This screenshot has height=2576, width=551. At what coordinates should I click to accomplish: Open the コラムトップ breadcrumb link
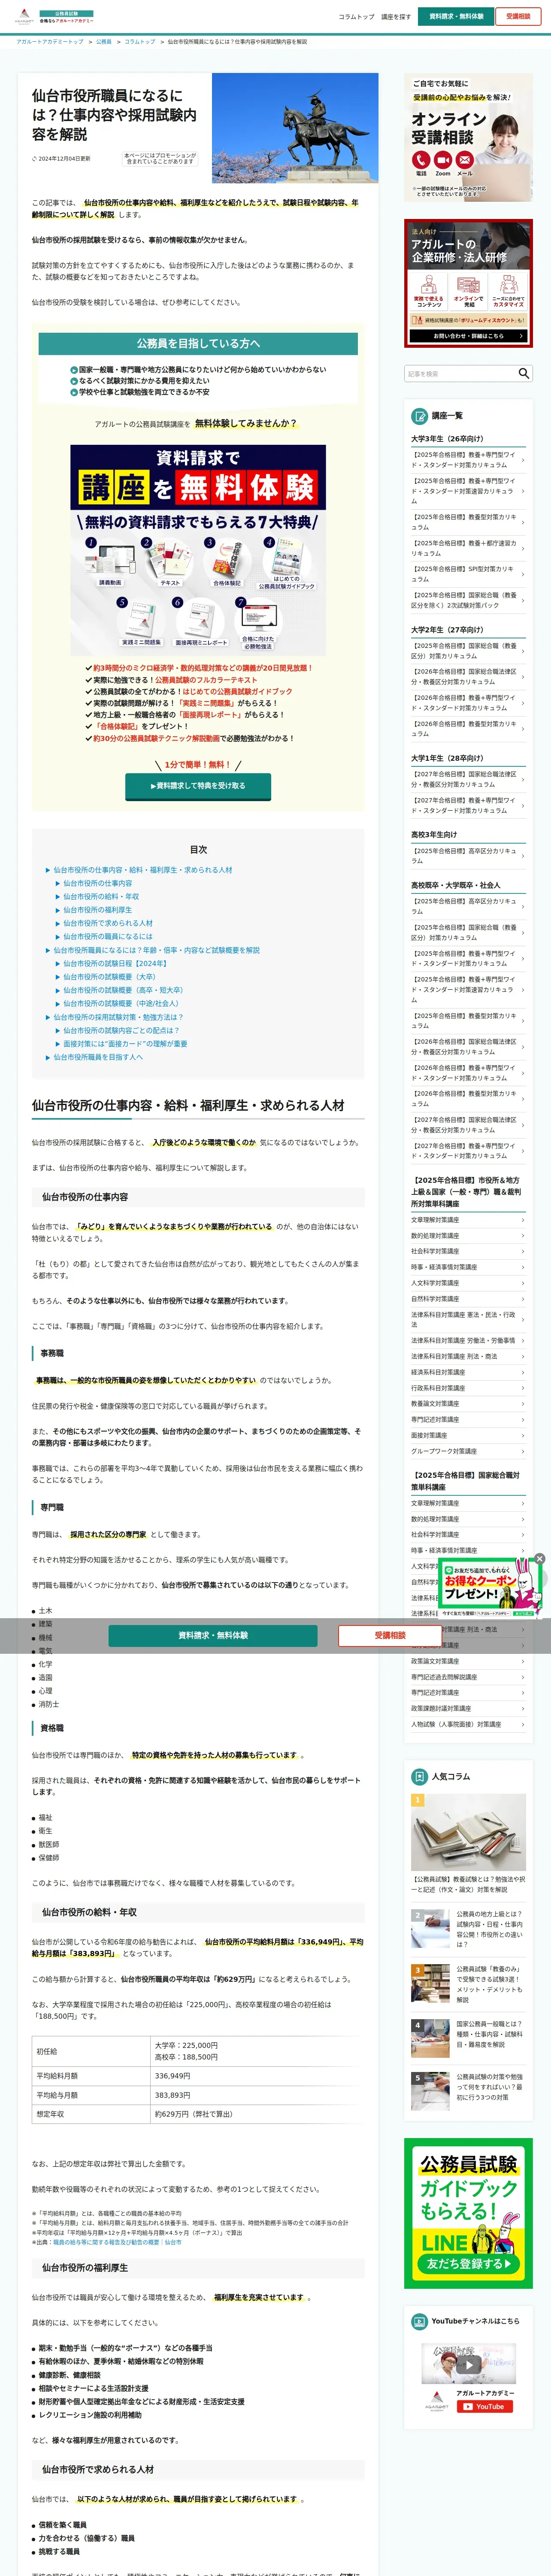pyautogui.click(x=140, y=42)
